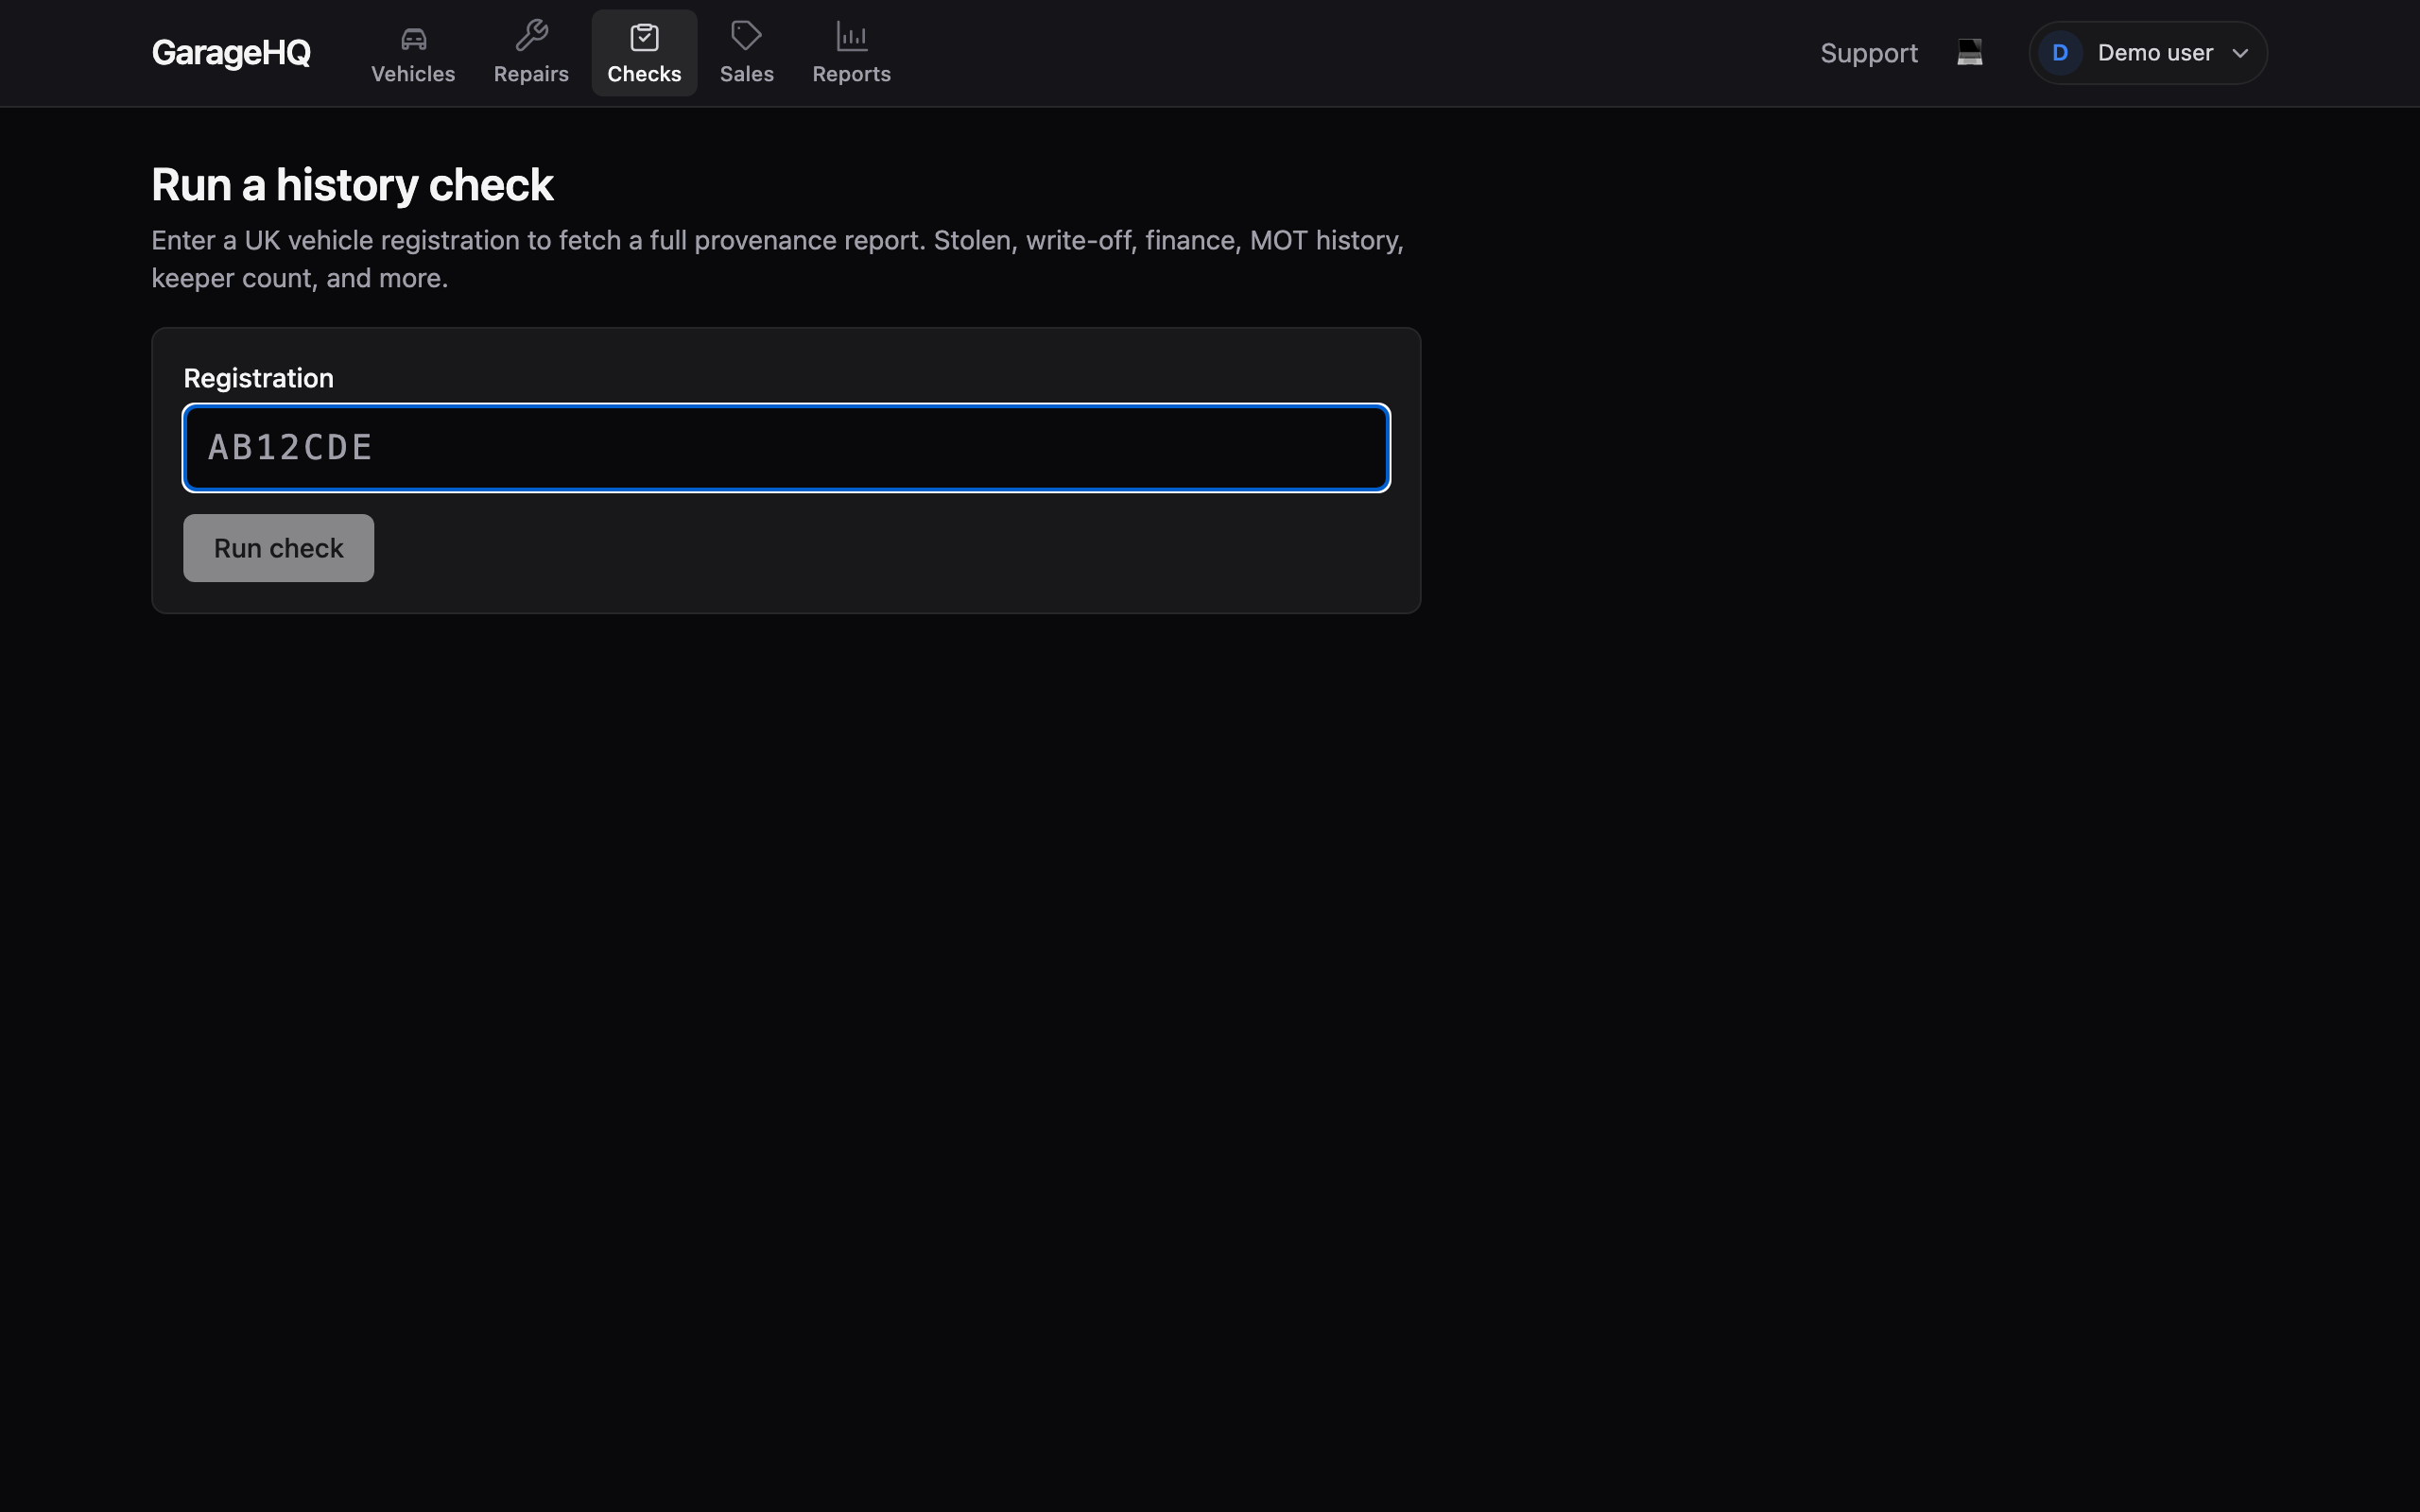Select the Checks tab
2420x1512 pixels.
[644, 53]
